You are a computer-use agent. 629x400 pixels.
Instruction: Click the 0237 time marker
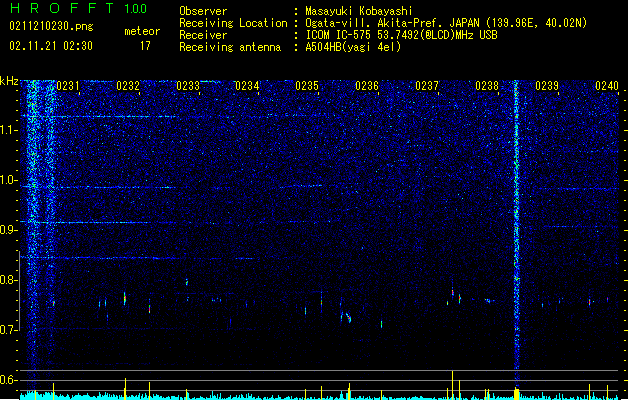point(427,86)
